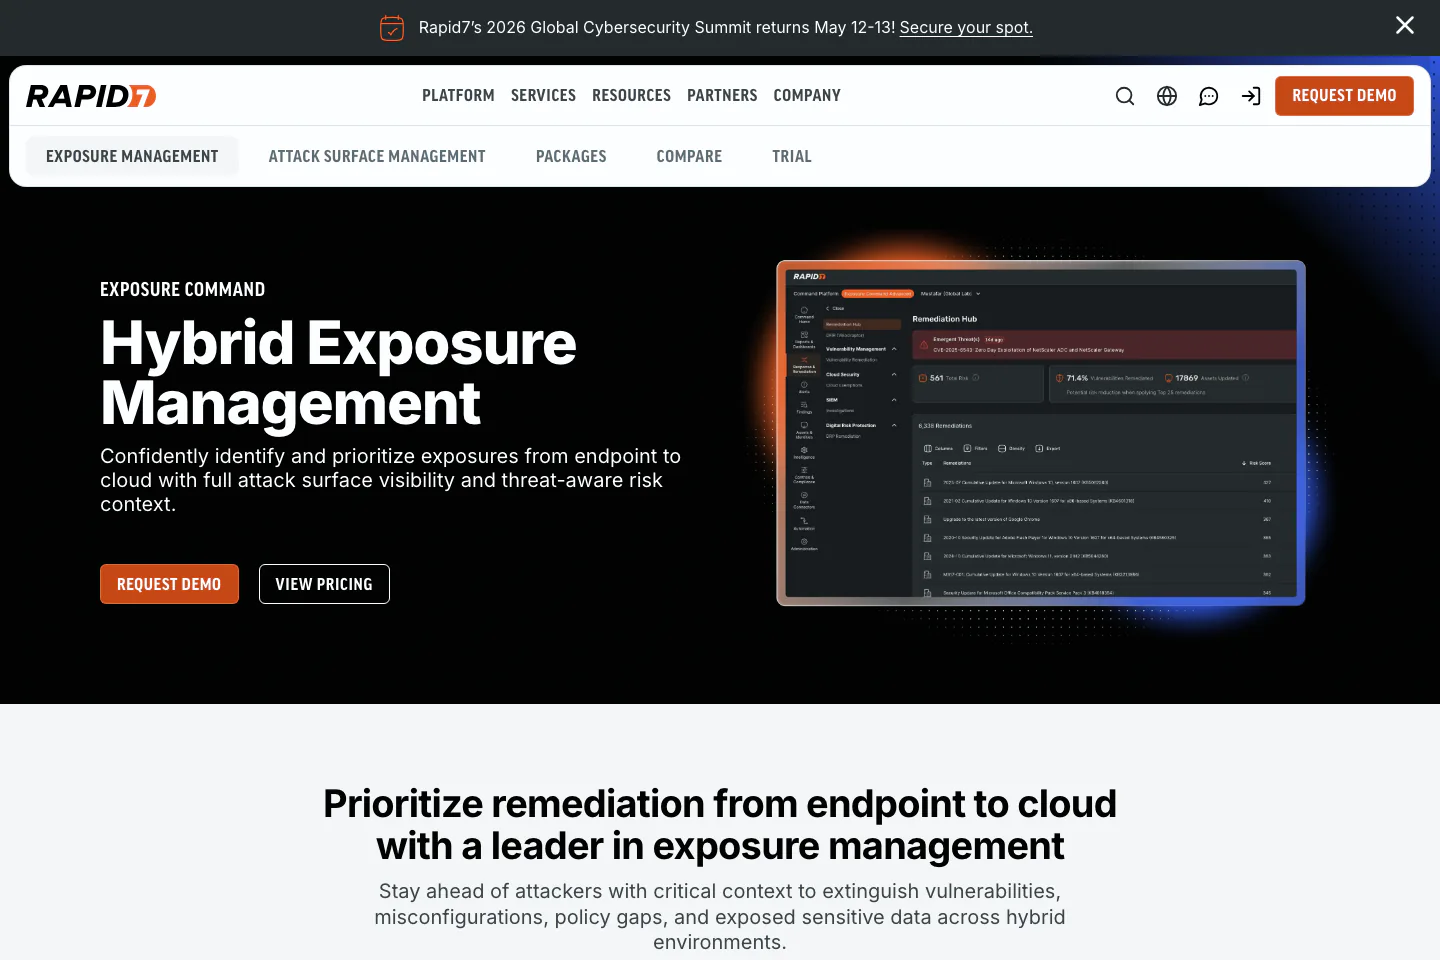This screenshot has height=960, width=1440.
Task: Expand the Resources menu
Action: coord(631,96)
